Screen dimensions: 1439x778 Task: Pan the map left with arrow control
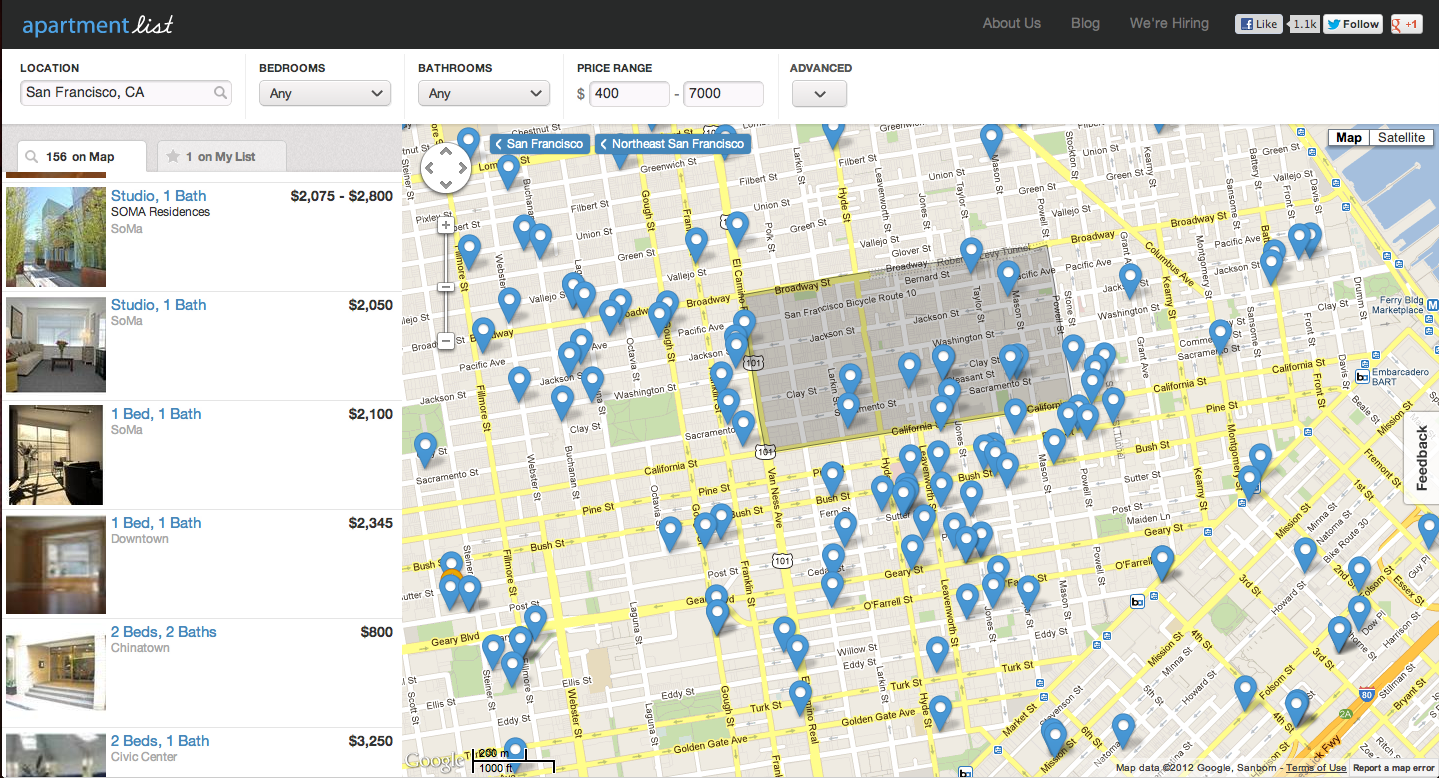pyautogui.click(x=430, y=169)
